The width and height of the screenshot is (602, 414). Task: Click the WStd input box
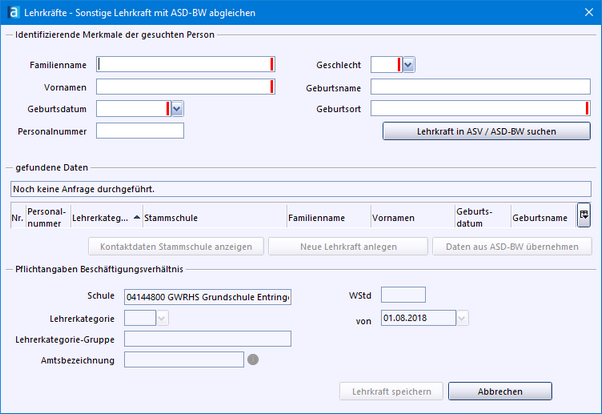coord(404,295)
